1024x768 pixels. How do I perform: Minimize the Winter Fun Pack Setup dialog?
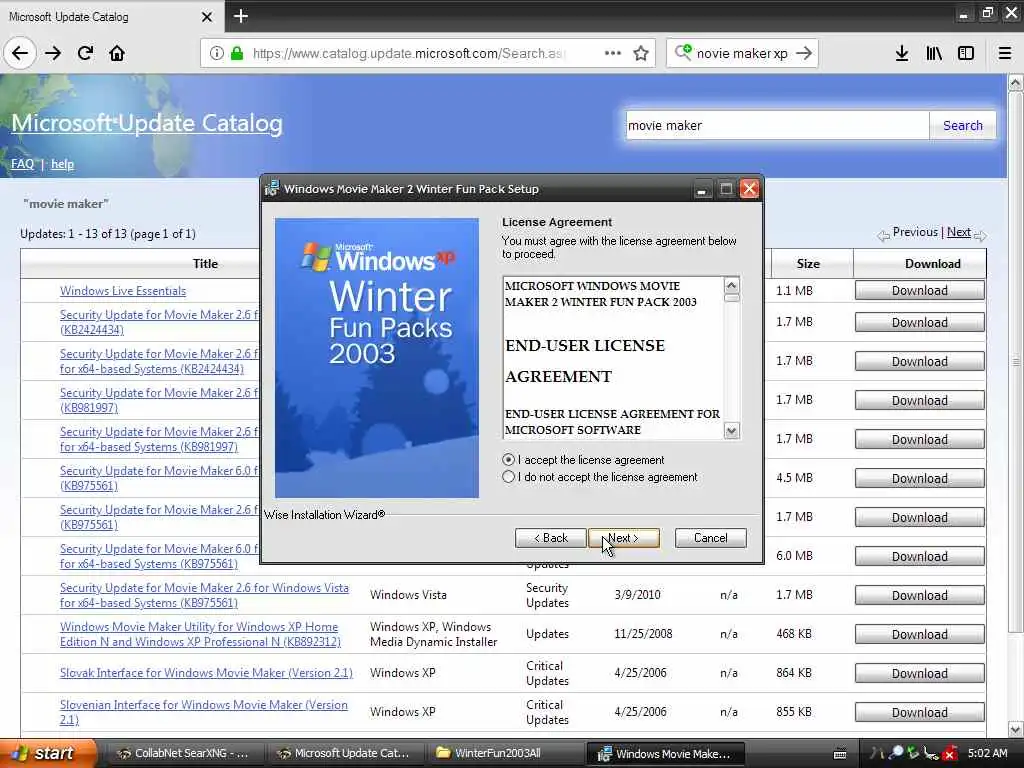(701, 189)
